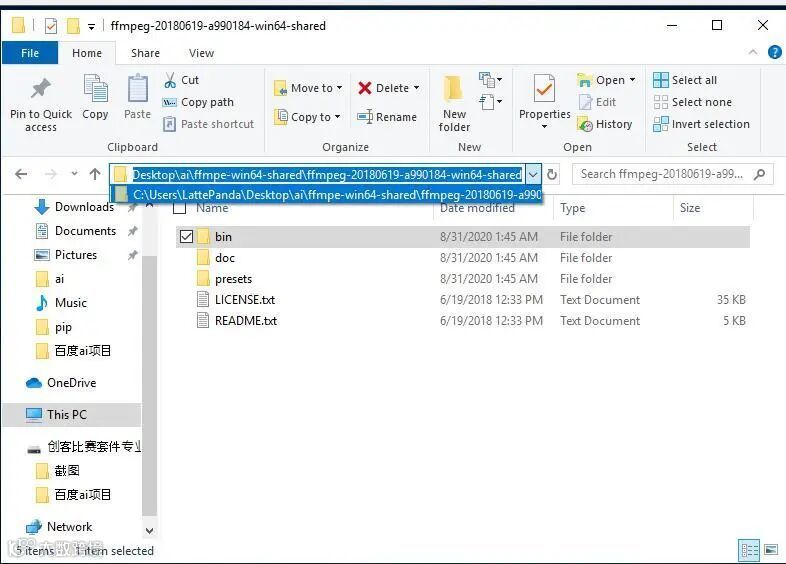Screen dimensions: 786x564
Task: Expand the Open dropdown arrow
Action: coord(633,80)
